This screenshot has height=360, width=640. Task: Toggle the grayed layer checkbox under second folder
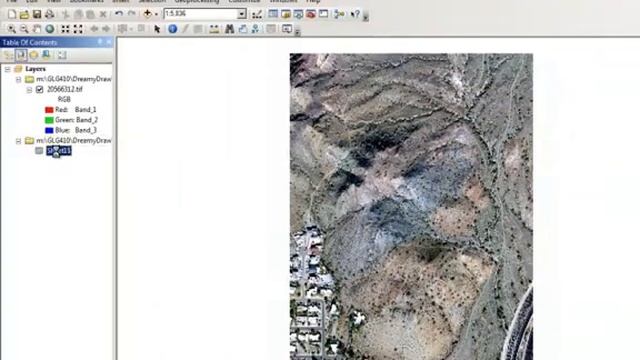tap(39, 151)
